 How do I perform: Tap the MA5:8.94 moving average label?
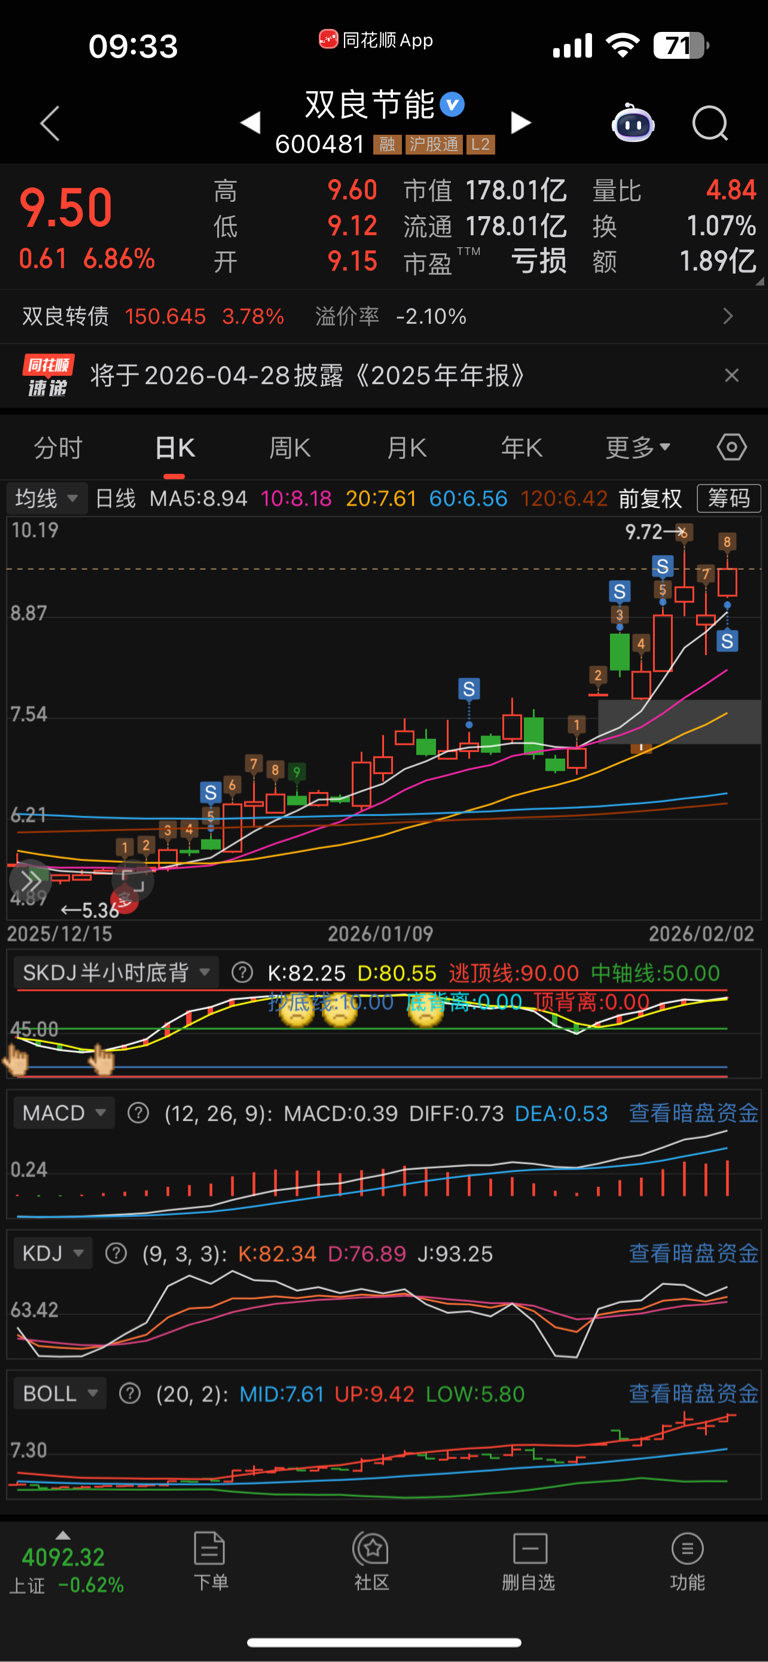pyautogui.click(x=198, y=498)
